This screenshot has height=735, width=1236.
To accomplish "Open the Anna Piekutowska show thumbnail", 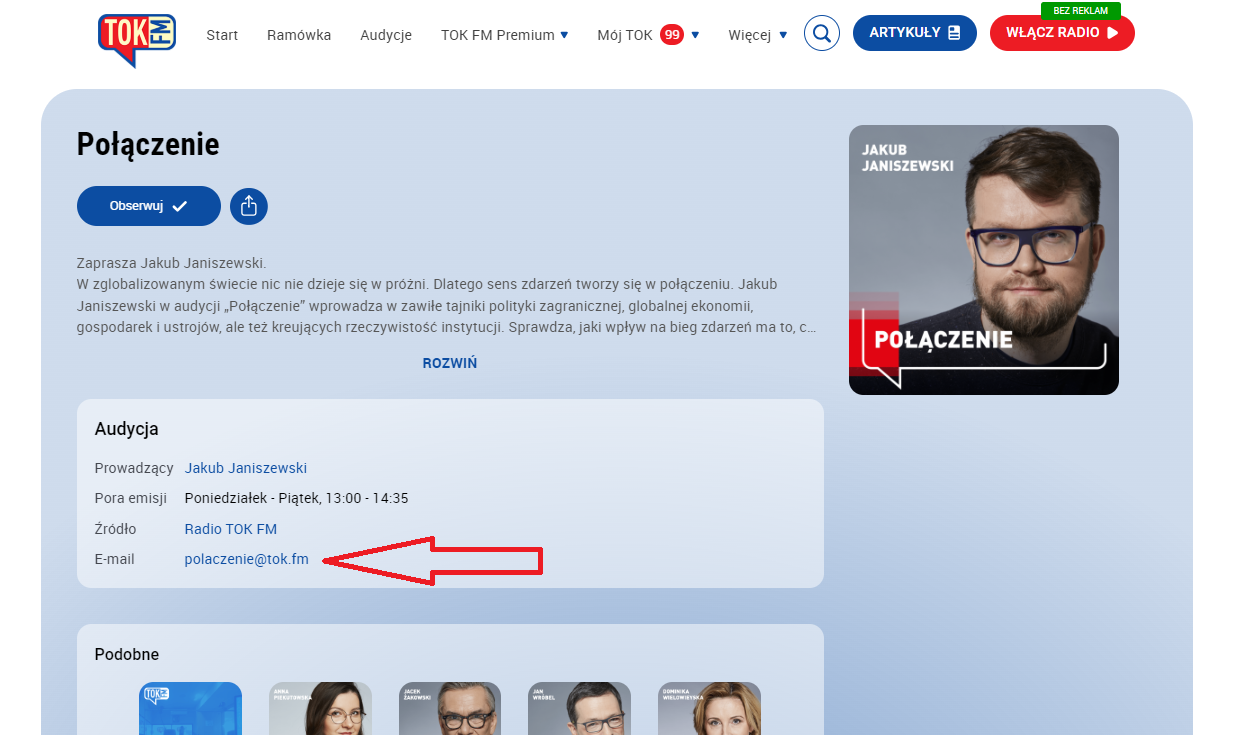I will pos(320,708).
